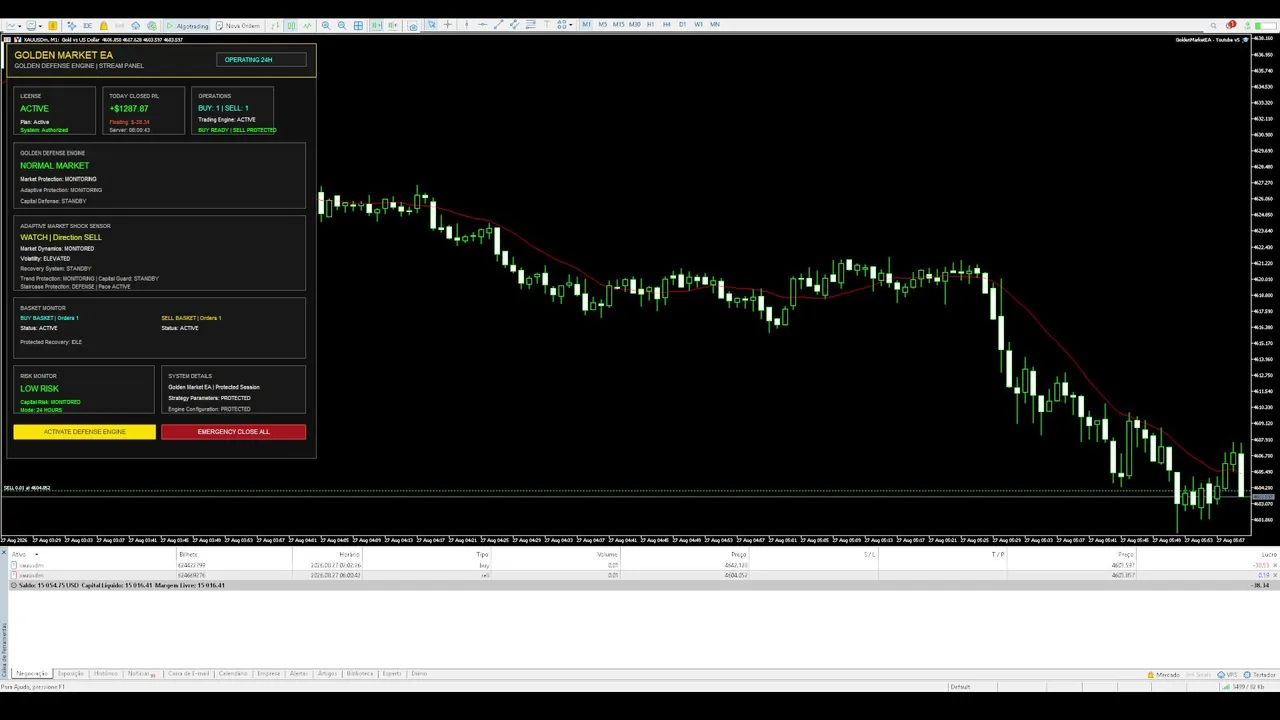Viewport: 1280px width, 720px height.
Task: Switch to H4 timeframe
Action: click(667, 25)
